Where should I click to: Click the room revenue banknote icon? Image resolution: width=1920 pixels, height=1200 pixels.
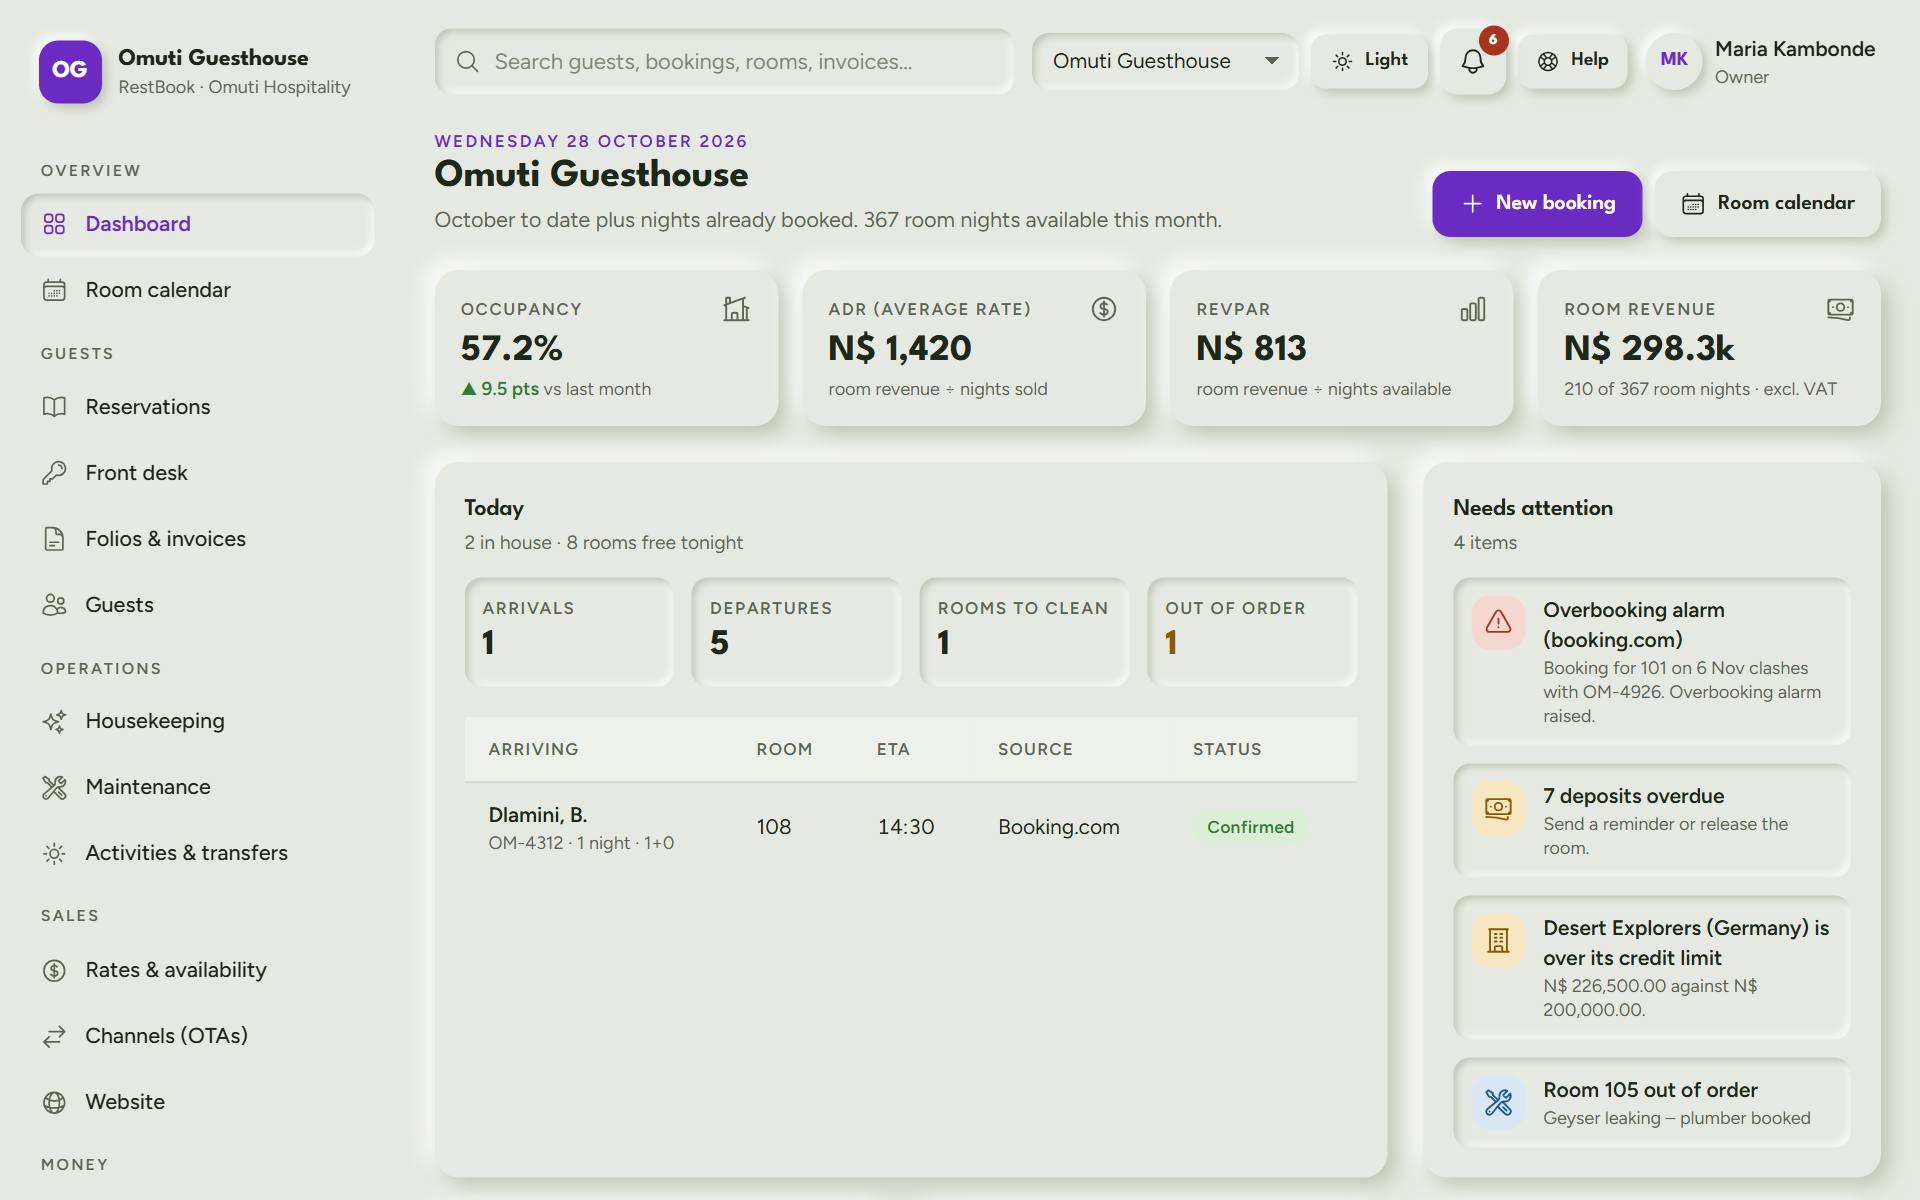click(1840, 309)
